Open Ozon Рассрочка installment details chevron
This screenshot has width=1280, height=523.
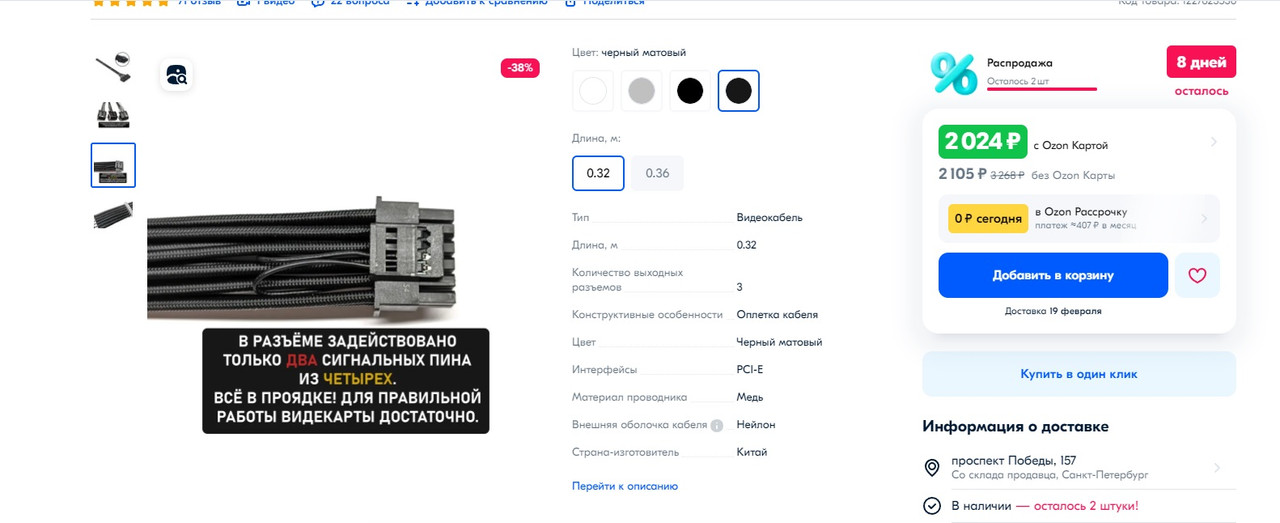click(1204, 218)
